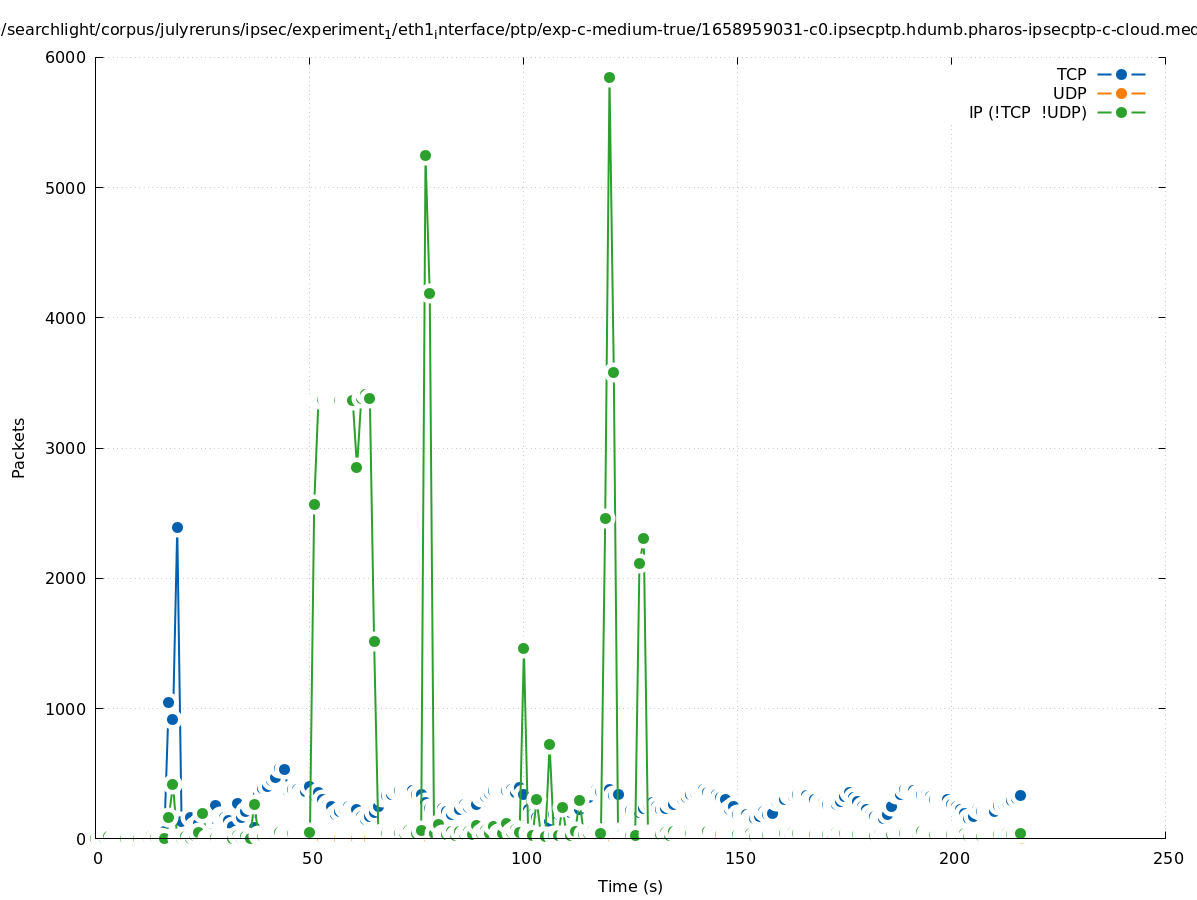Image resolution: width=1197 pixels, height=900 pixels.
Task: Select the green data point near 5250 packets
Action: pos(425,155)
